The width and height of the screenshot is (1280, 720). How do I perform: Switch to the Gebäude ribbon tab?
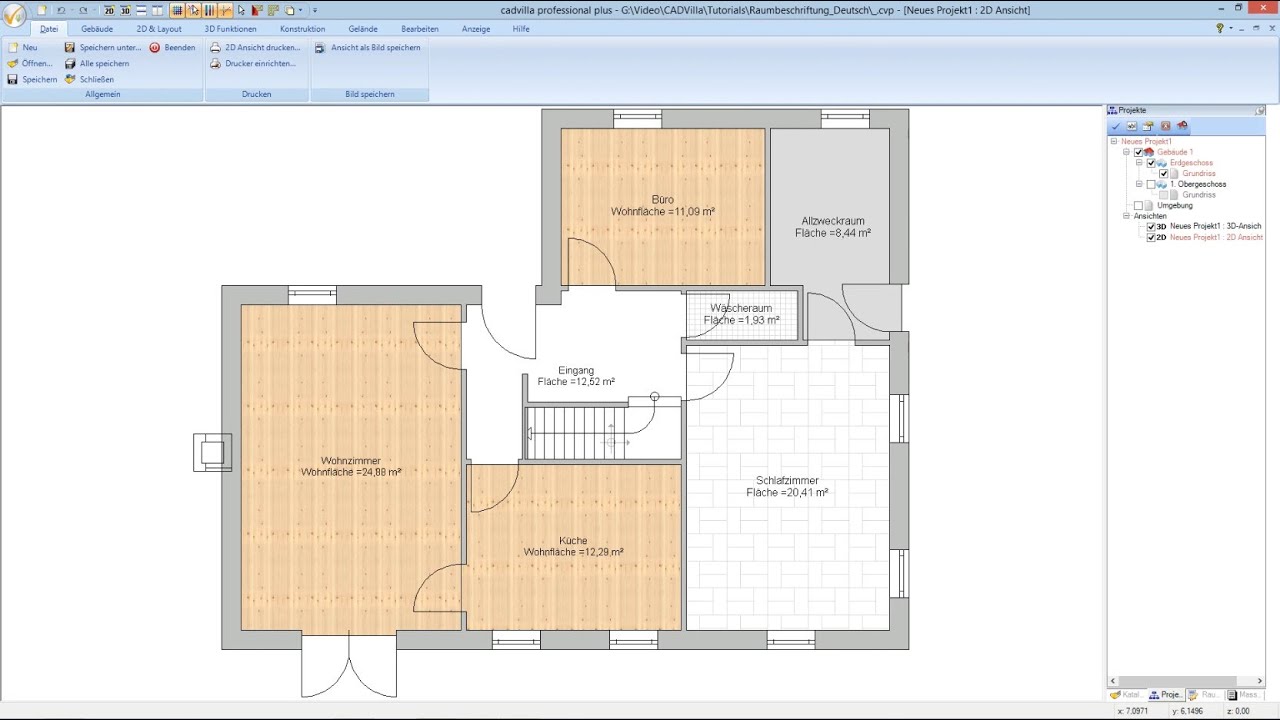pos(97,29)
